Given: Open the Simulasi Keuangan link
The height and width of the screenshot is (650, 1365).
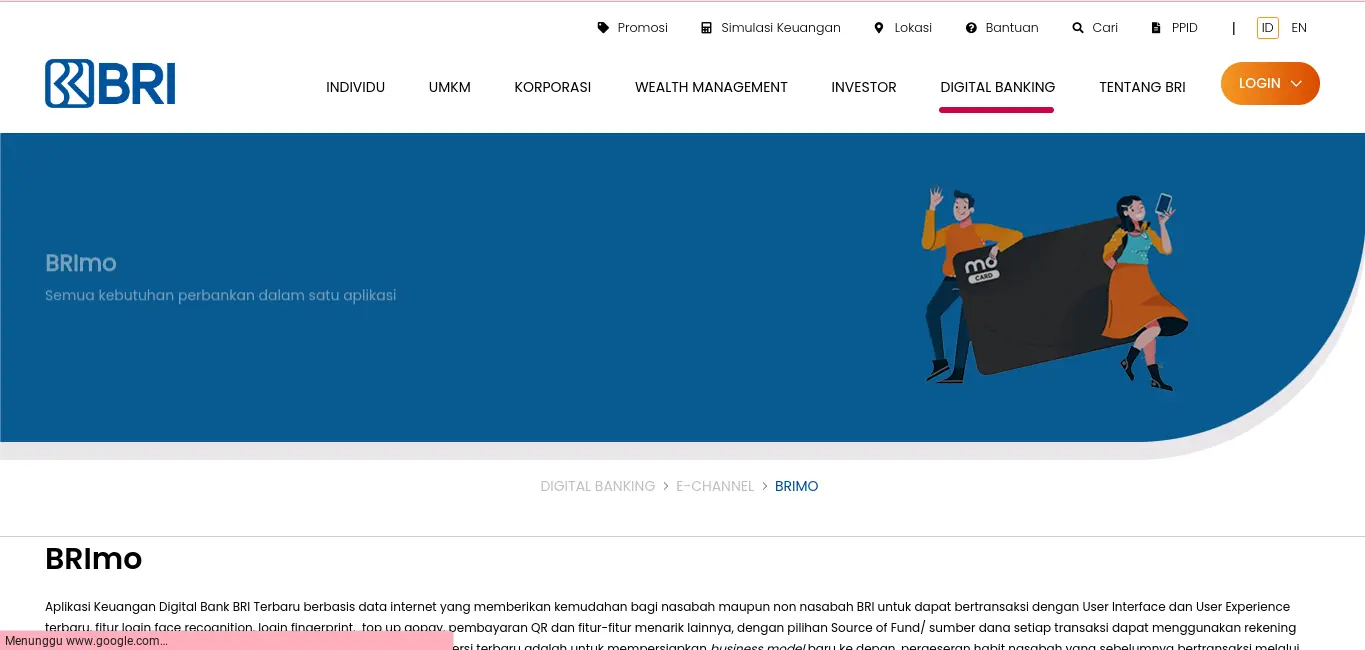Looking at the screenshot, I should (x=781, y=28).
